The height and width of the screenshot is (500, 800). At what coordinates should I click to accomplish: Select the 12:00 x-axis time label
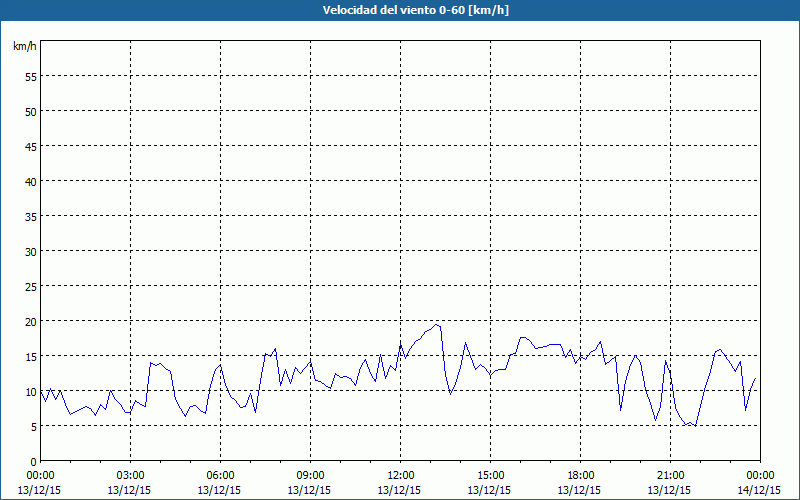pyautogui.click(x=401, y=476)
